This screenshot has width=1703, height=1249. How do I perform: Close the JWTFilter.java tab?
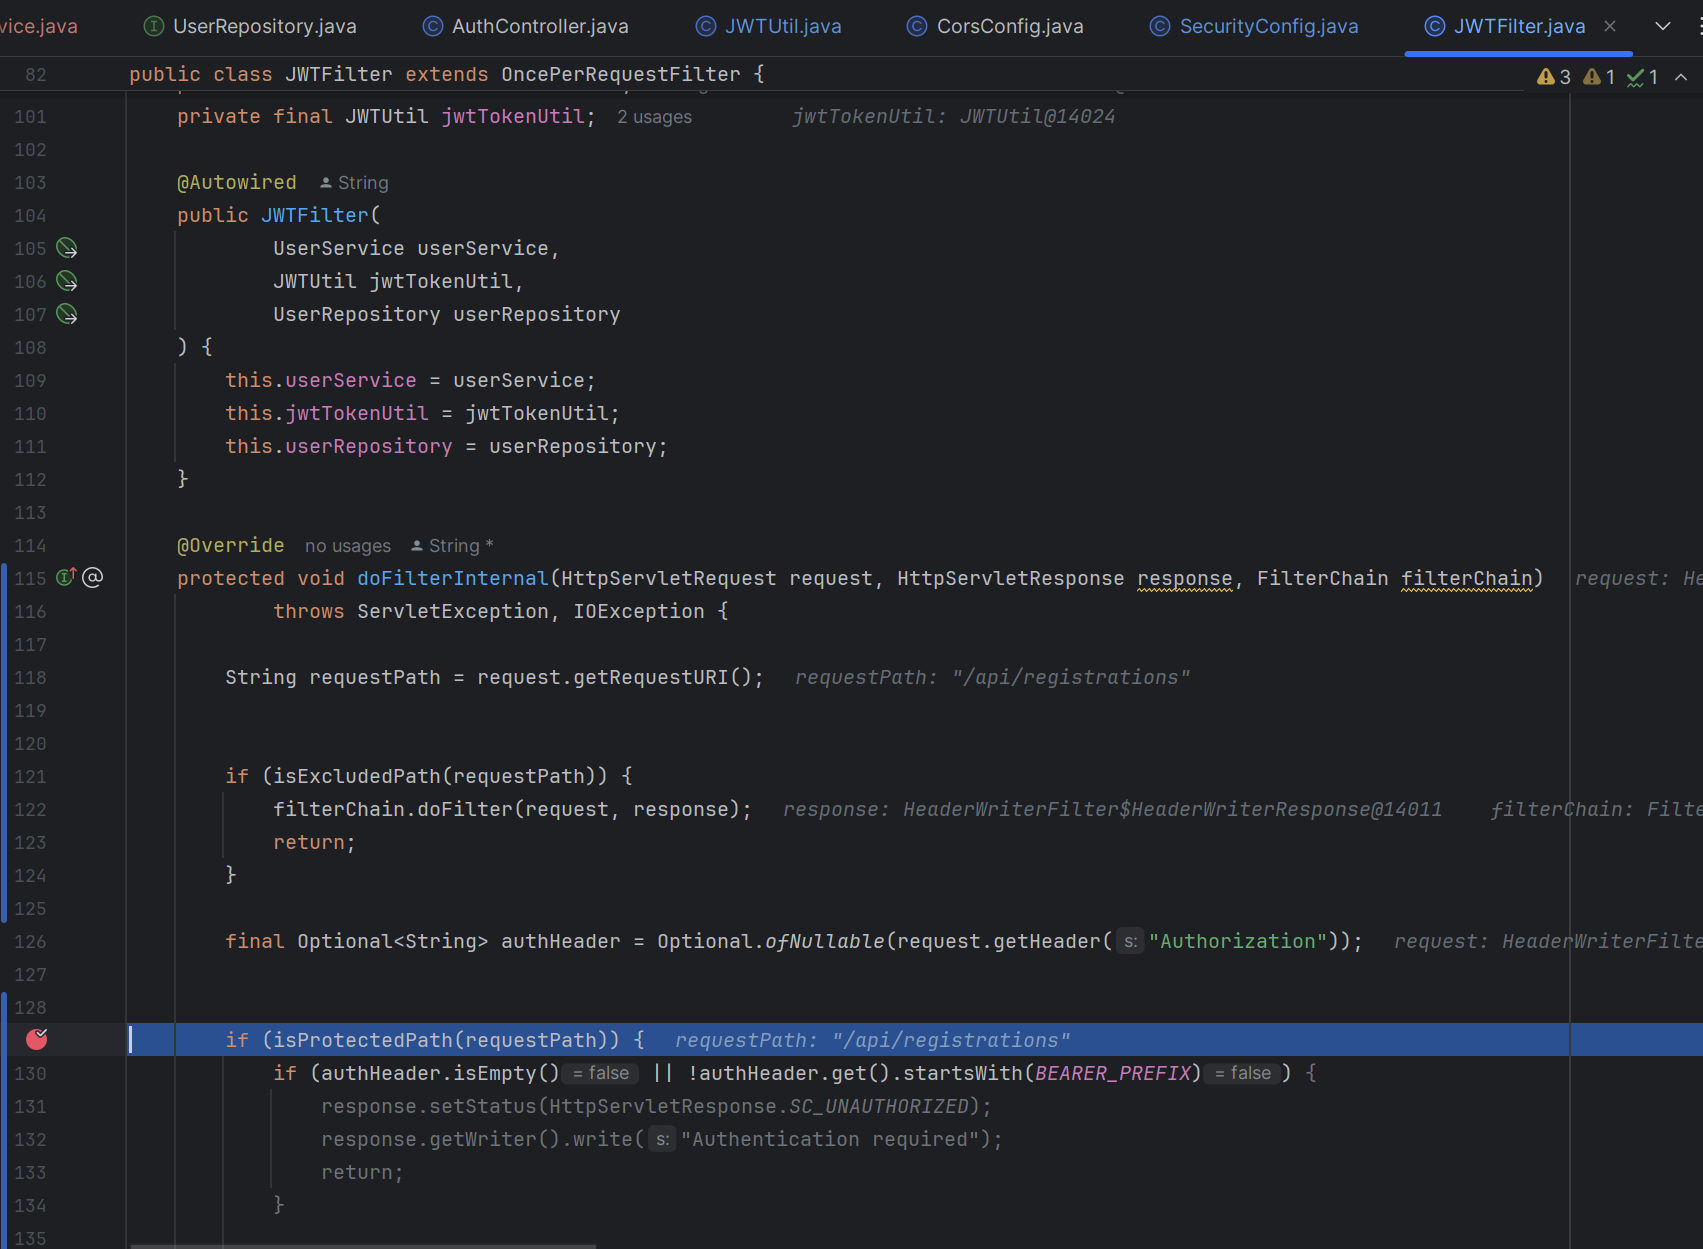(x=1610, y=26)
